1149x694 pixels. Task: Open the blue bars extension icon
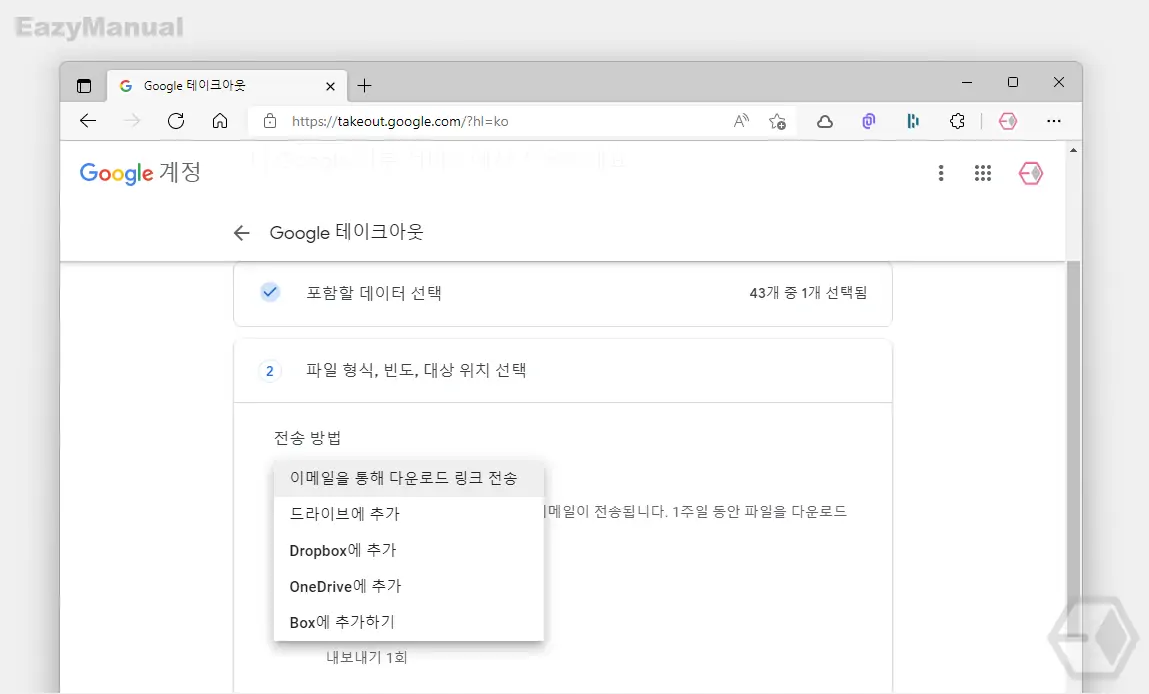912,122
